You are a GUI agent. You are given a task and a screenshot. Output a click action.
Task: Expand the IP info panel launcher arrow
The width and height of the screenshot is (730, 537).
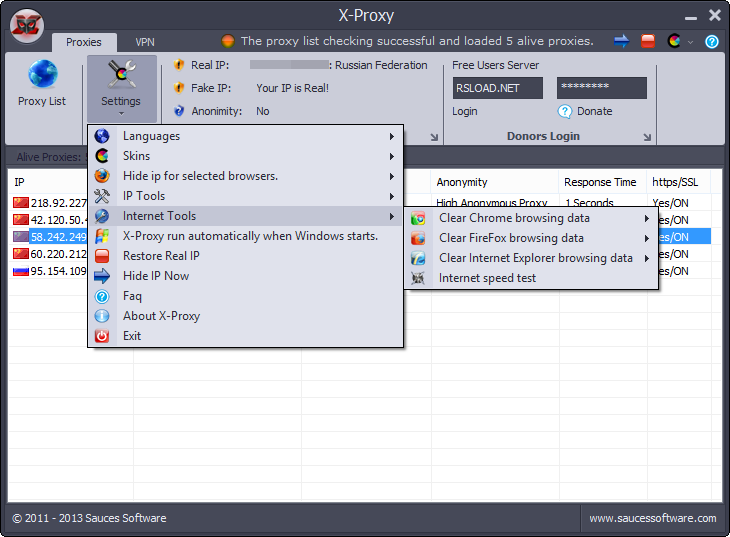point(434,137)
